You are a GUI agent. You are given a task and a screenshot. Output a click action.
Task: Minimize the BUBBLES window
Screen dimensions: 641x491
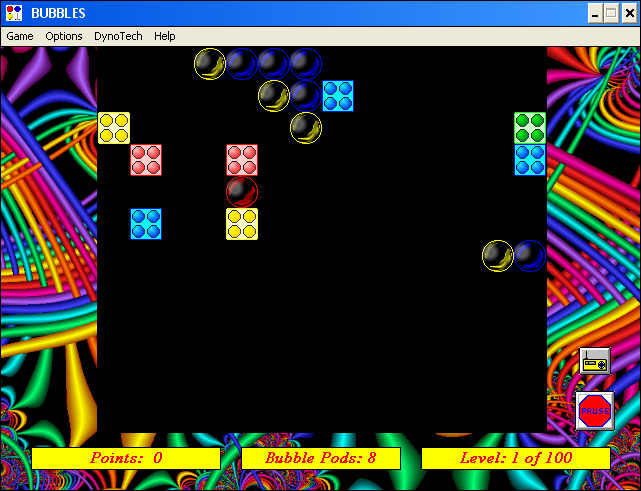[x=595, y=13]
